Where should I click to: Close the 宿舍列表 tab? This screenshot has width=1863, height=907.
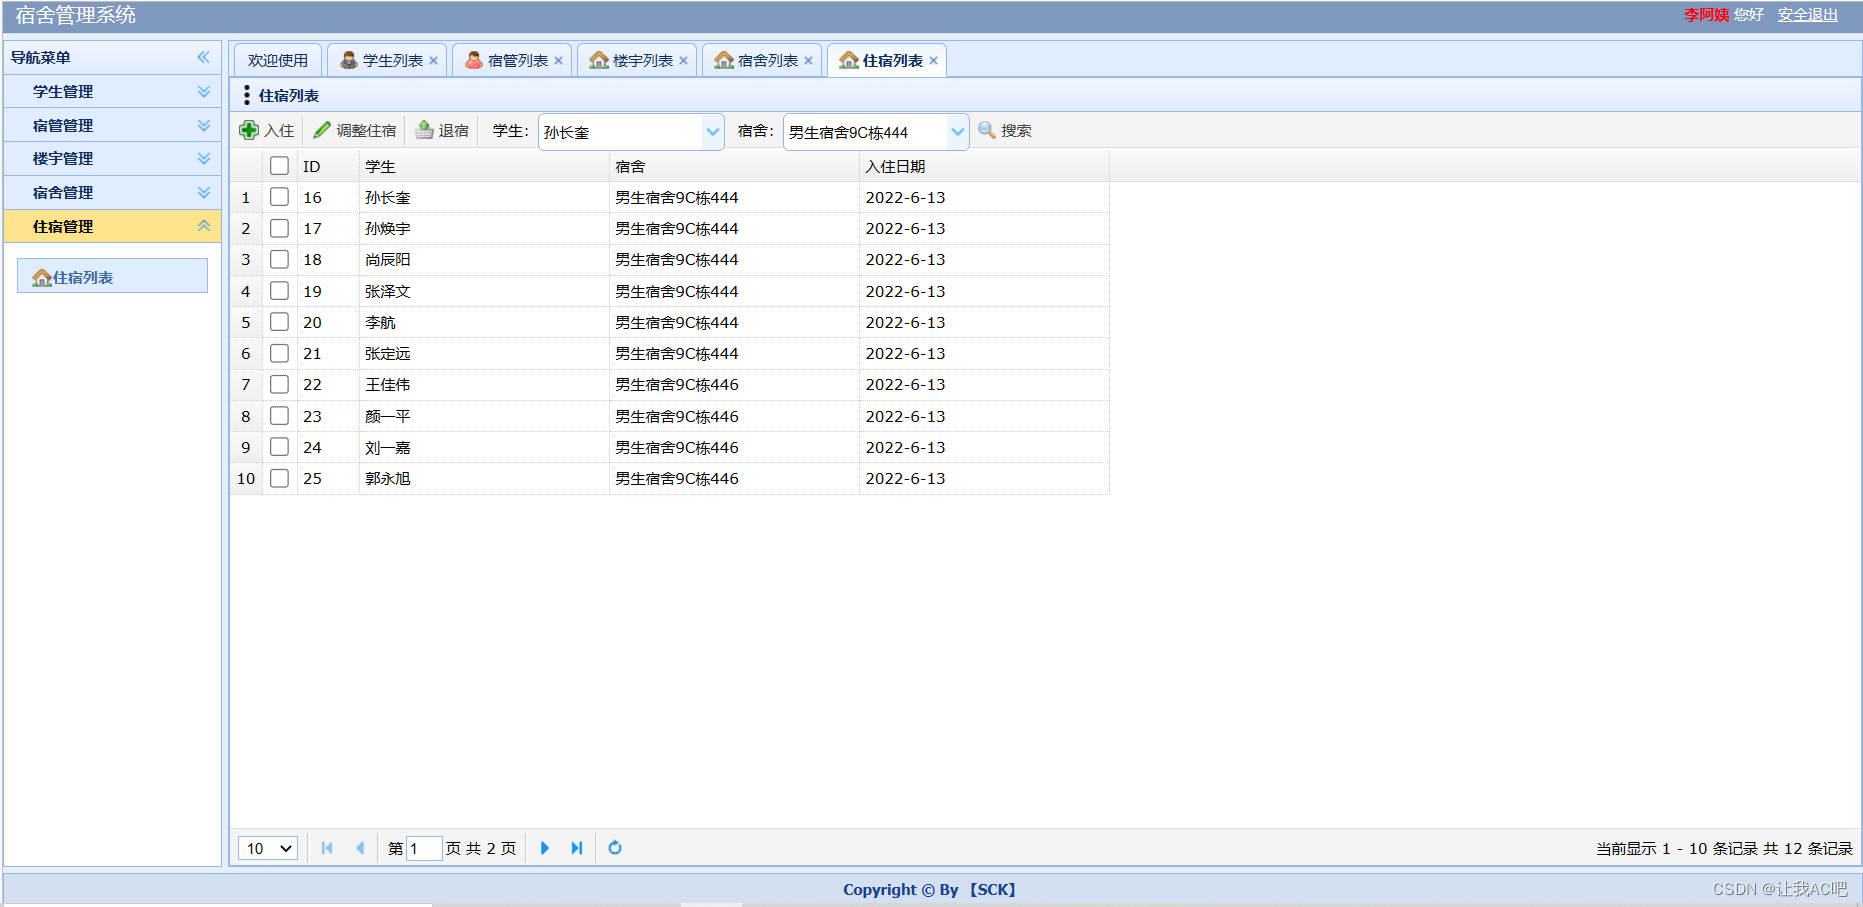click(808, 61)
